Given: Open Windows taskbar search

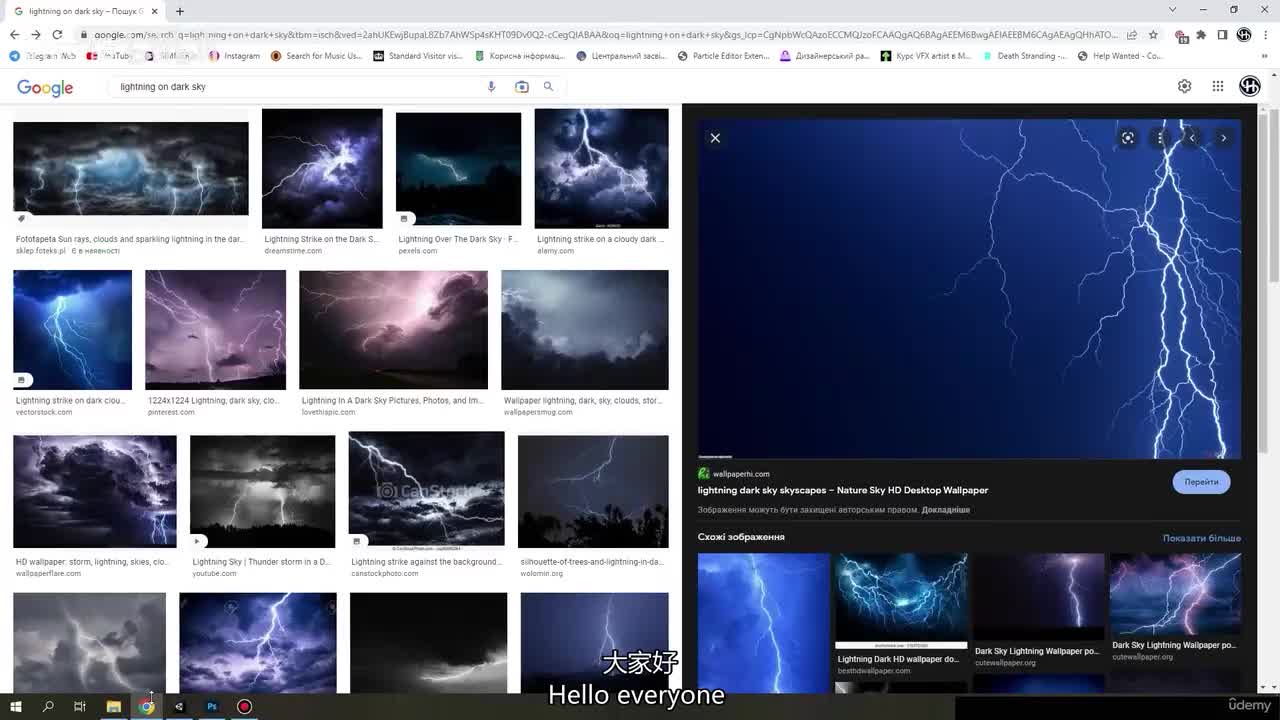Looking at the screenshot, I should pos(48,707).
